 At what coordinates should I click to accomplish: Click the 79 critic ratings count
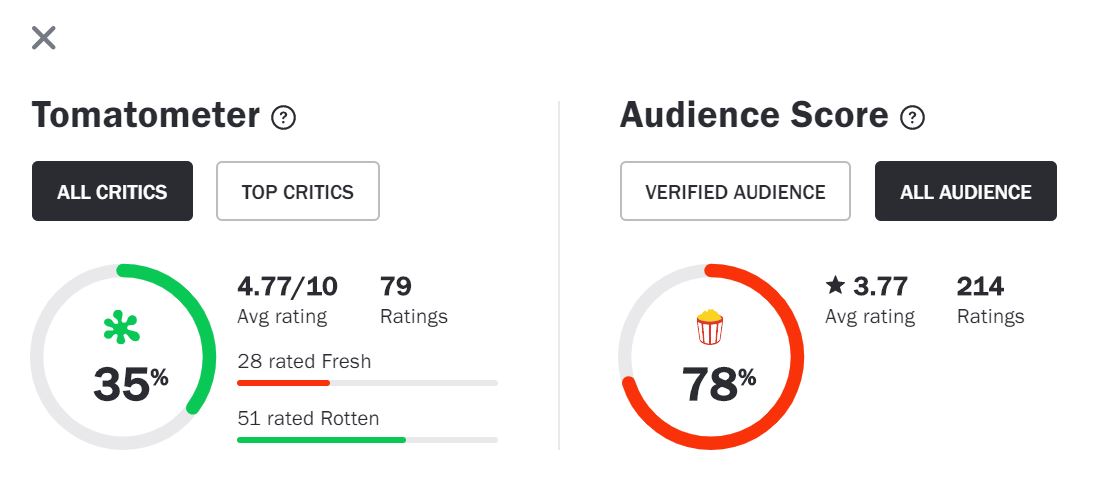(396, 287)
